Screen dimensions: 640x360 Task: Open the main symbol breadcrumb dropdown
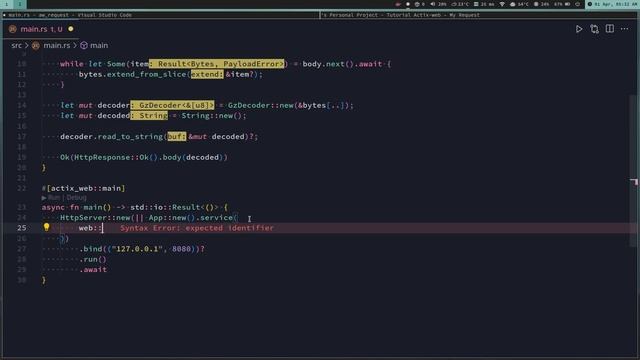[99, 45]
